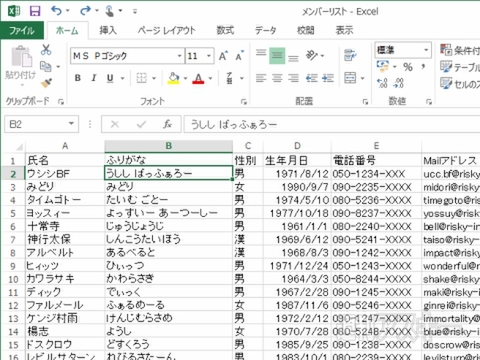Viewport: 480px width, 360px height.
Task: Select row 7 header
Action: point(13,240)
